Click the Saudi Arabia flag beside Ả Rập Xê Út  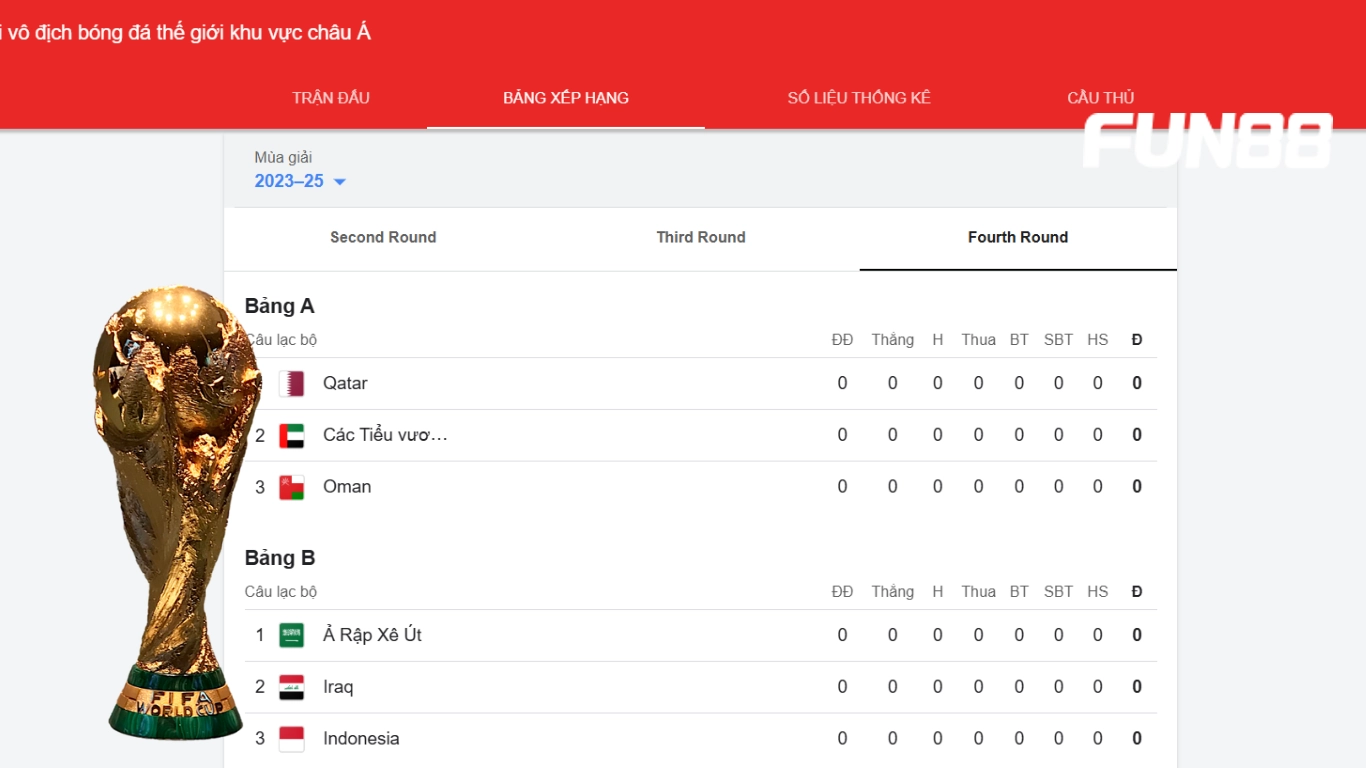click(292, 635)
